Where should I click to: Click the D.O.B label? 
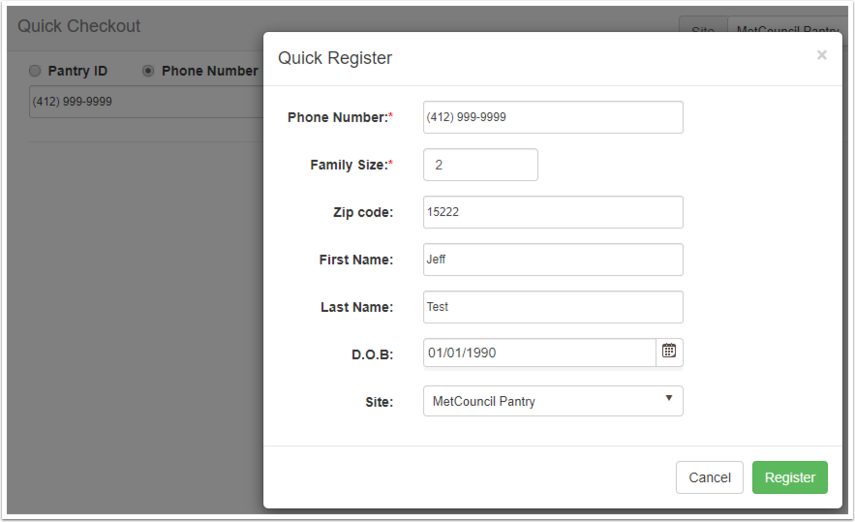(x=372, y=355)
